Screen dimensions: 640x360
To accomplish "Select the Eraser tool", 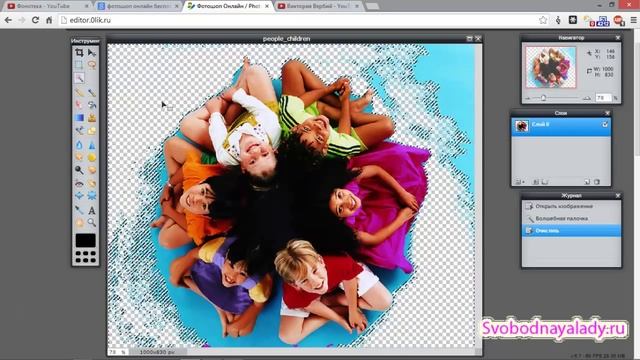I will tap(79, 105).
